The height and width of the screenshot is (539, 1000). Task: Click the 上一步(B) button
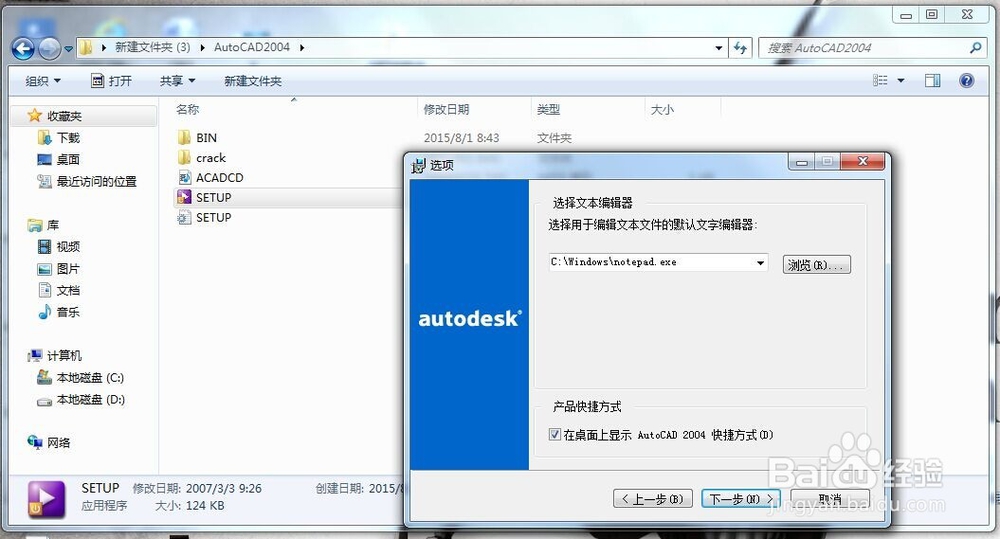(x=652, y=499)
